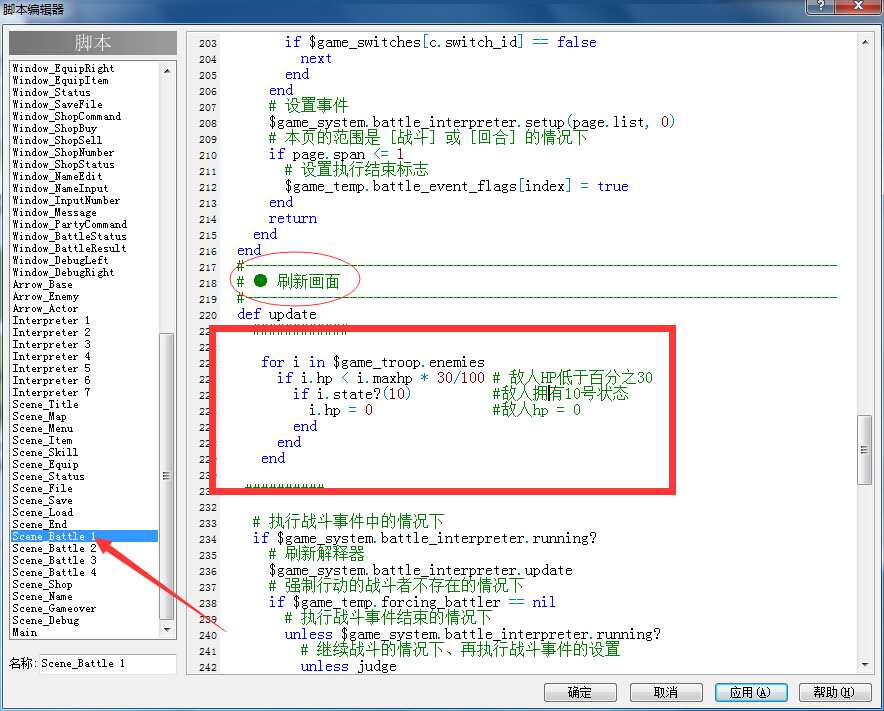
Task: Select the Scene_Load script
Action: point(85,513)
